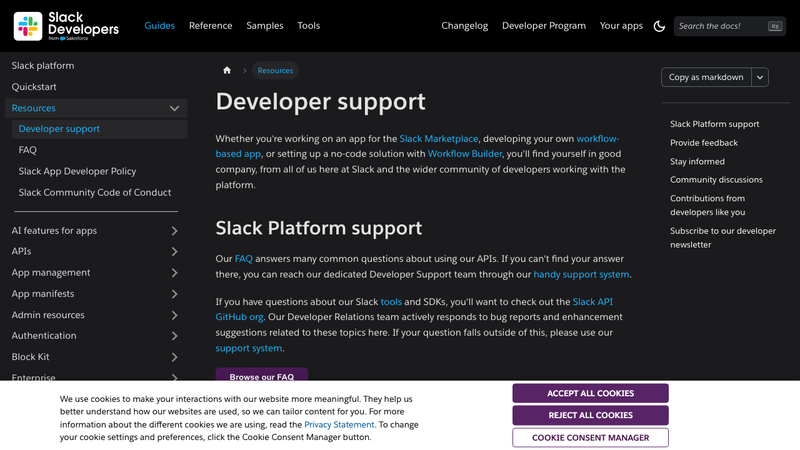Open the Developer Program link
This screenshot has width=800, height=450.
tap(544, 26)
